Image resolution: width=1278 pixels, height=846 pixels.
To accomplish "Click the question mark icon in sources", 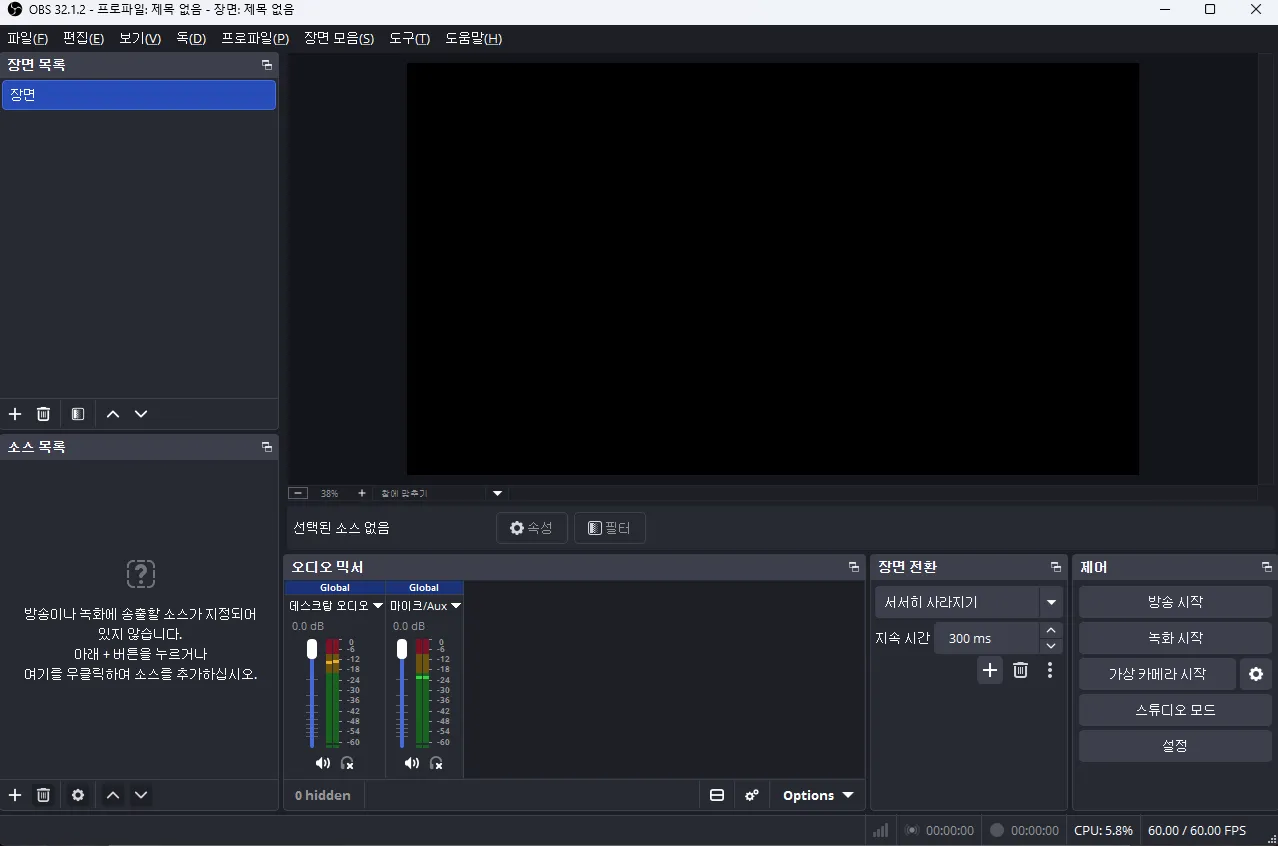I will [x=141, y=574].
